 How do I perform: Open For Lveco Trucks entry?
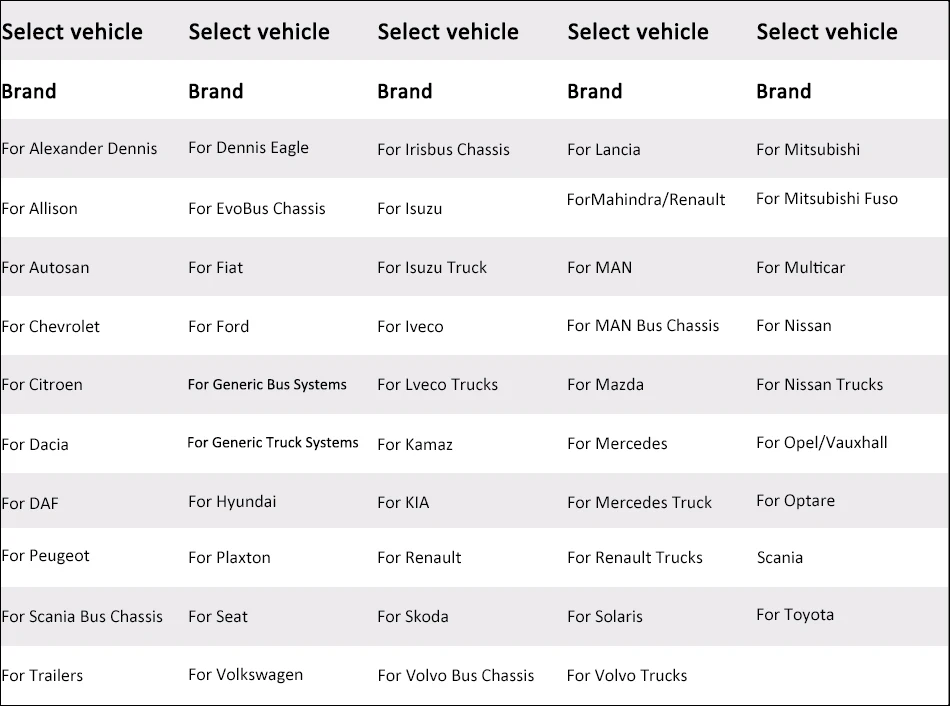click(x=437, y=385)
